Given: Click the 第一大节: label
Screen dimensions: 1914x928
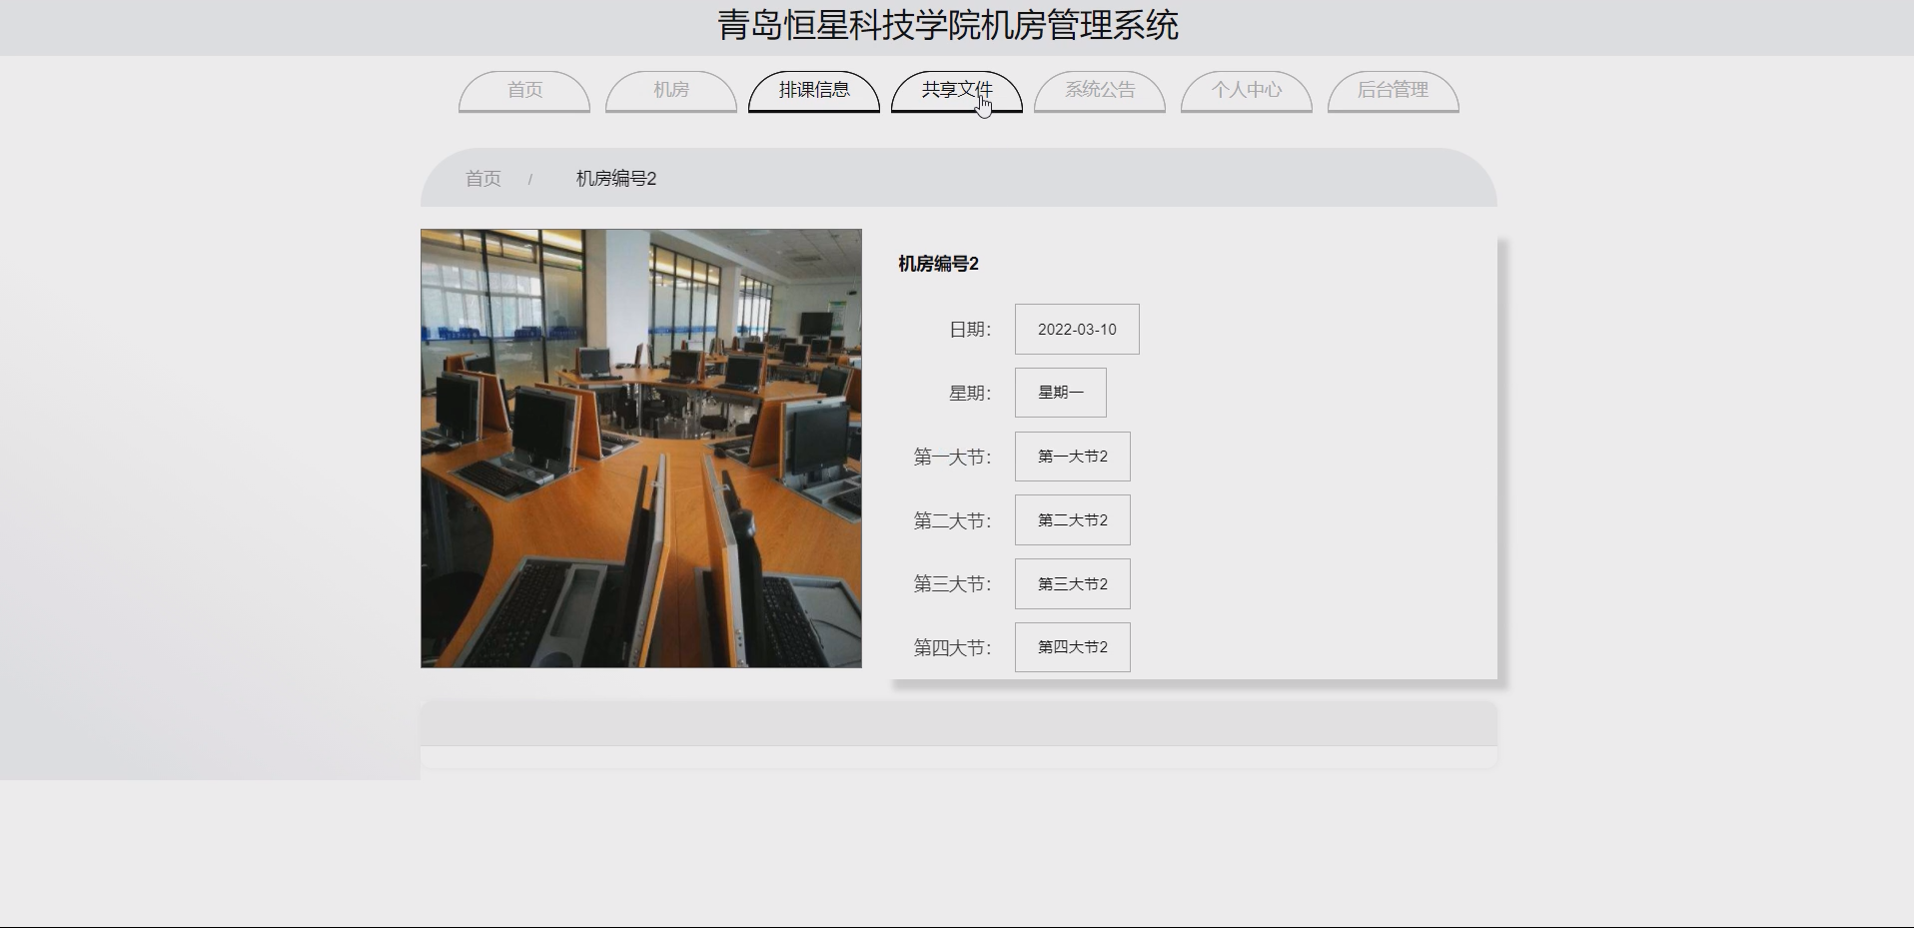Looking at the screenshot, I should [952, 457].
